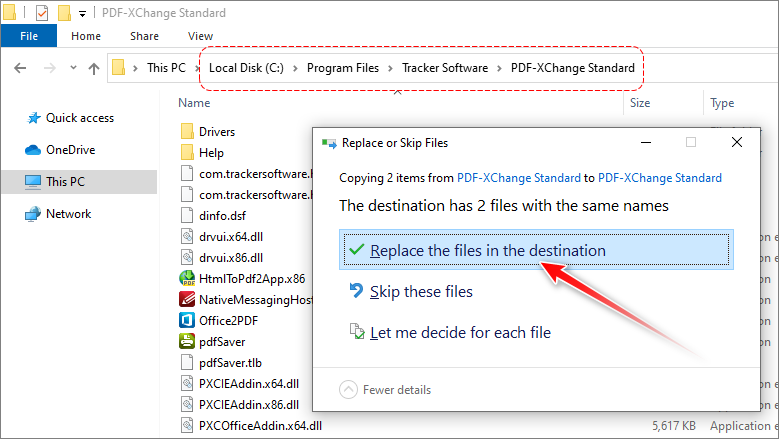Click the Help folder icon
Screen dimensions: 779x439
[x=187, y=152]
